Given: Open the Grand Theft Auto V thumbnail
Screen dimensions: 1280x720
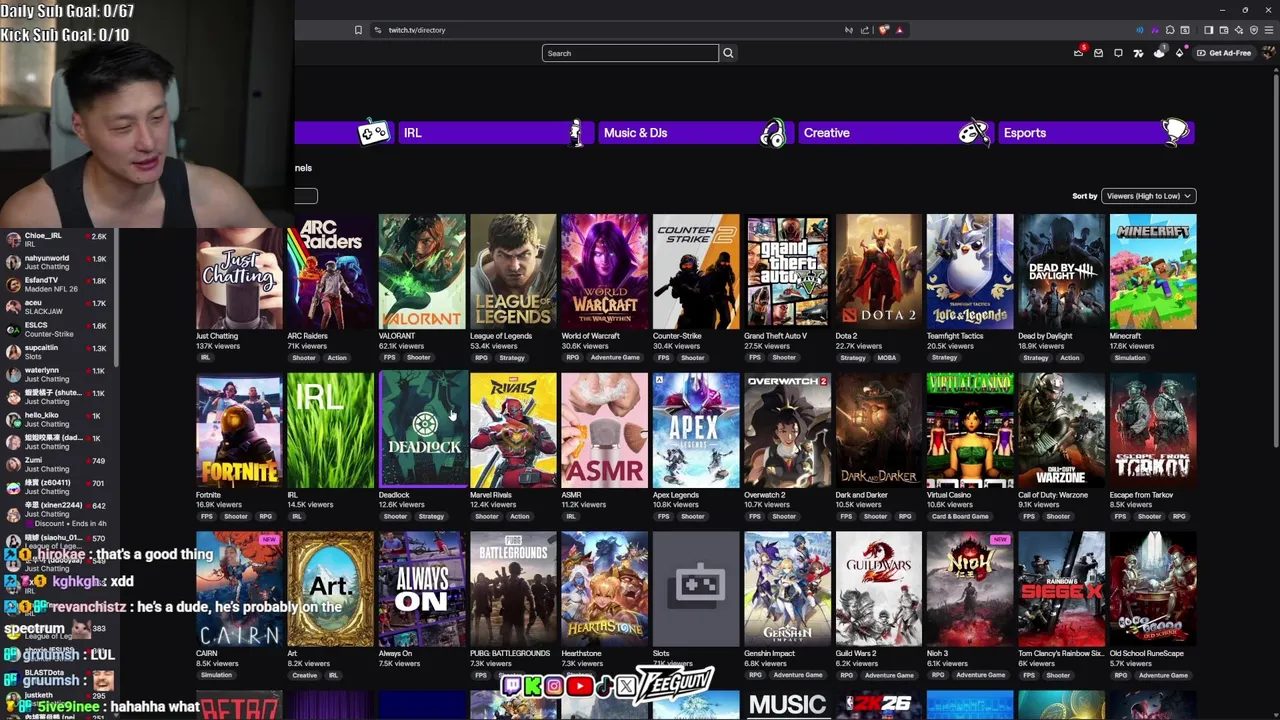Looking at the screenshot, I should [787, 272].
